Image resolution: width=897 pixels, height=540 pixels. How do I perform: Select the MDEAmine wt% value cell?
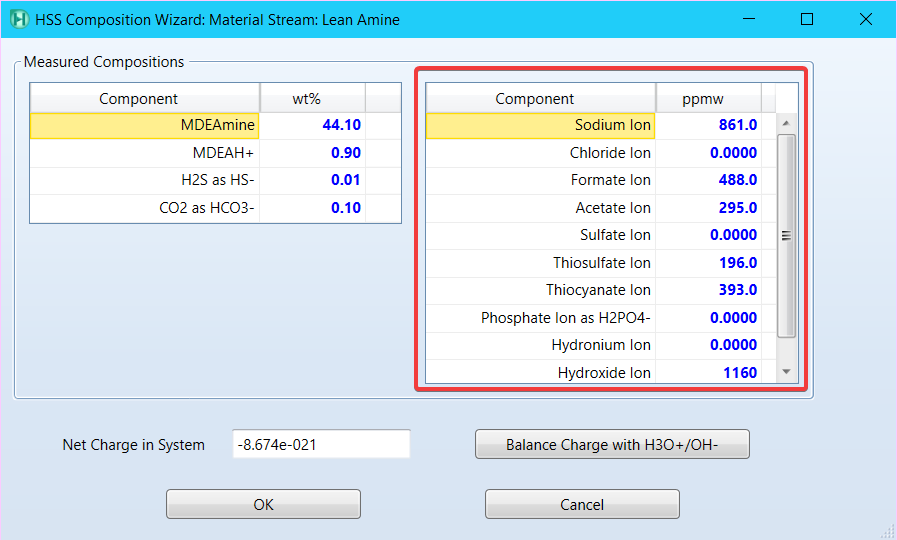tap(312, 125)
